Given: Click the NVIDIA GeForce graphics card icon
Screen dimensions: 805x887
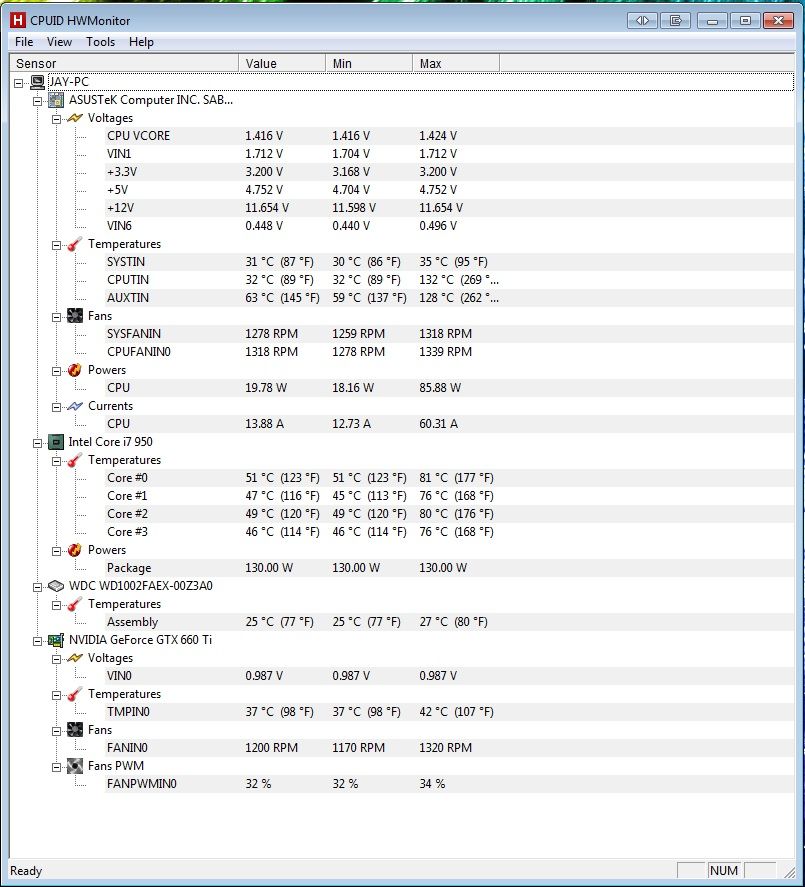Looking at the screenshot, I should tap(56, 640).
